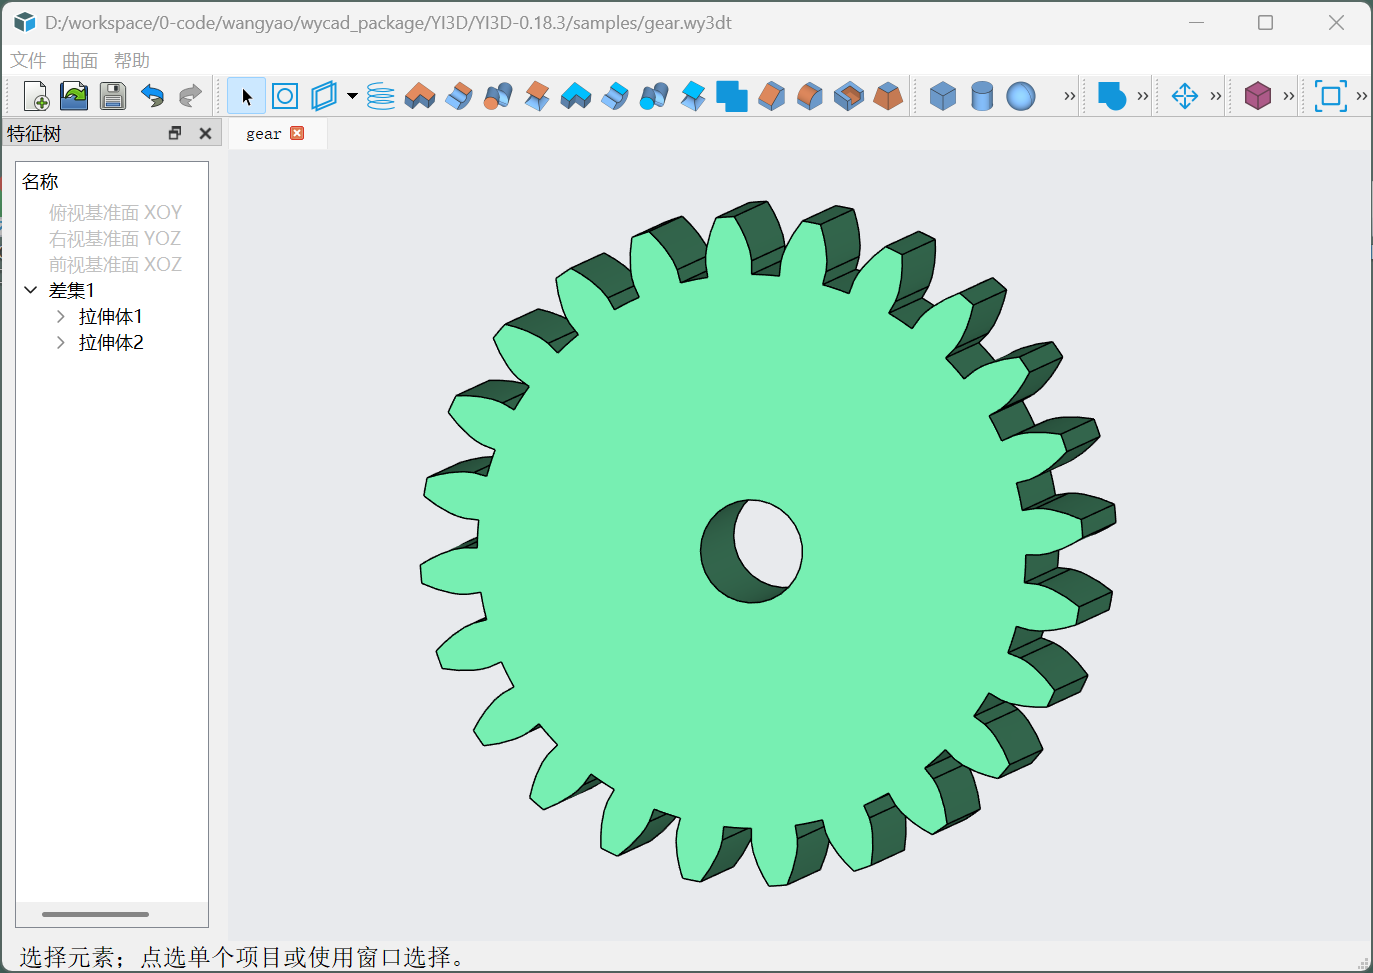Select the blue loft cut tool

point(693,96)
